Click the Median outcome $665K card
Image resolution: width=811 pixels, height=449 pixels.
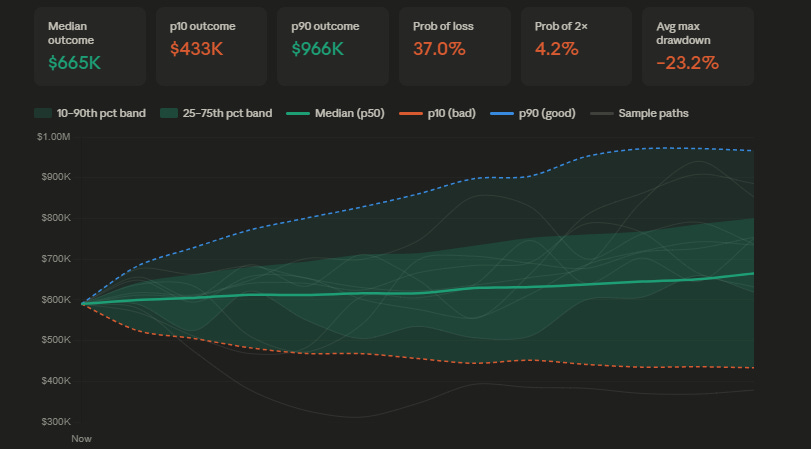point(90,46)
